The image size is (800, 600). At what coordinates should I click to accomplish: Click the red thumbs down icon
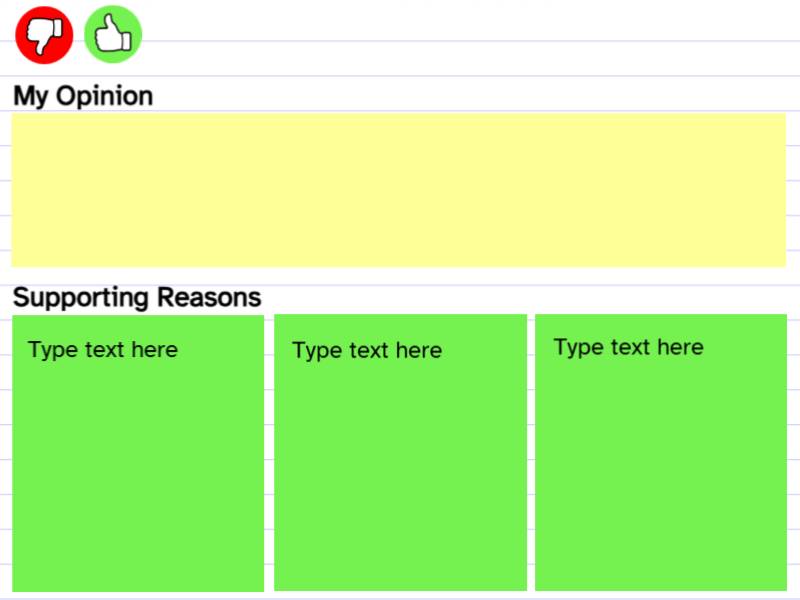44,35
